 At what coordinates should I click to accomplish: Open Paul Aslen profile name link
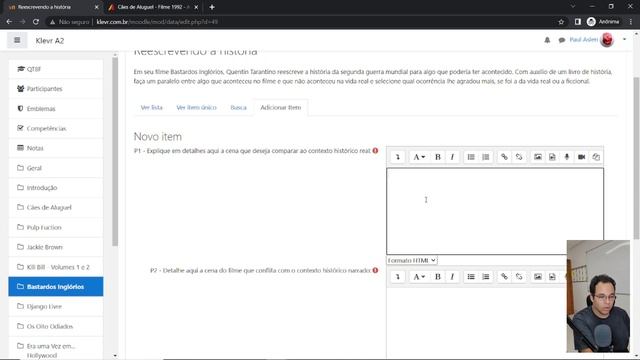[584, 40]
